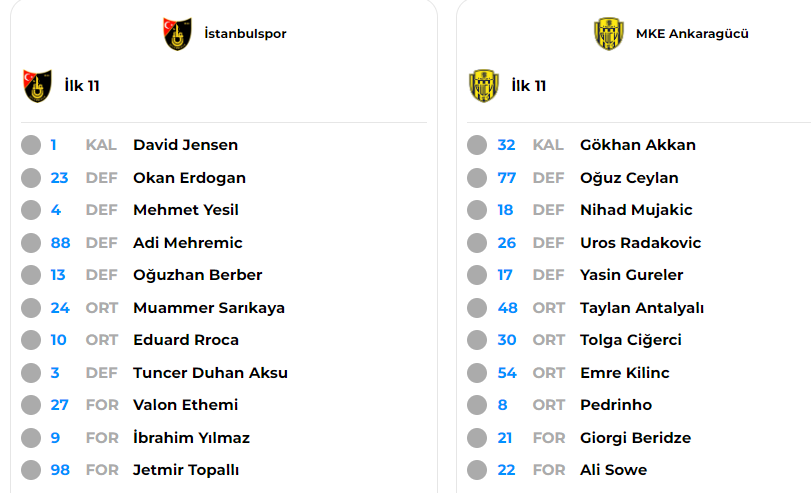Select player Jetmir Topallı
811x493 pixels.
186,470
